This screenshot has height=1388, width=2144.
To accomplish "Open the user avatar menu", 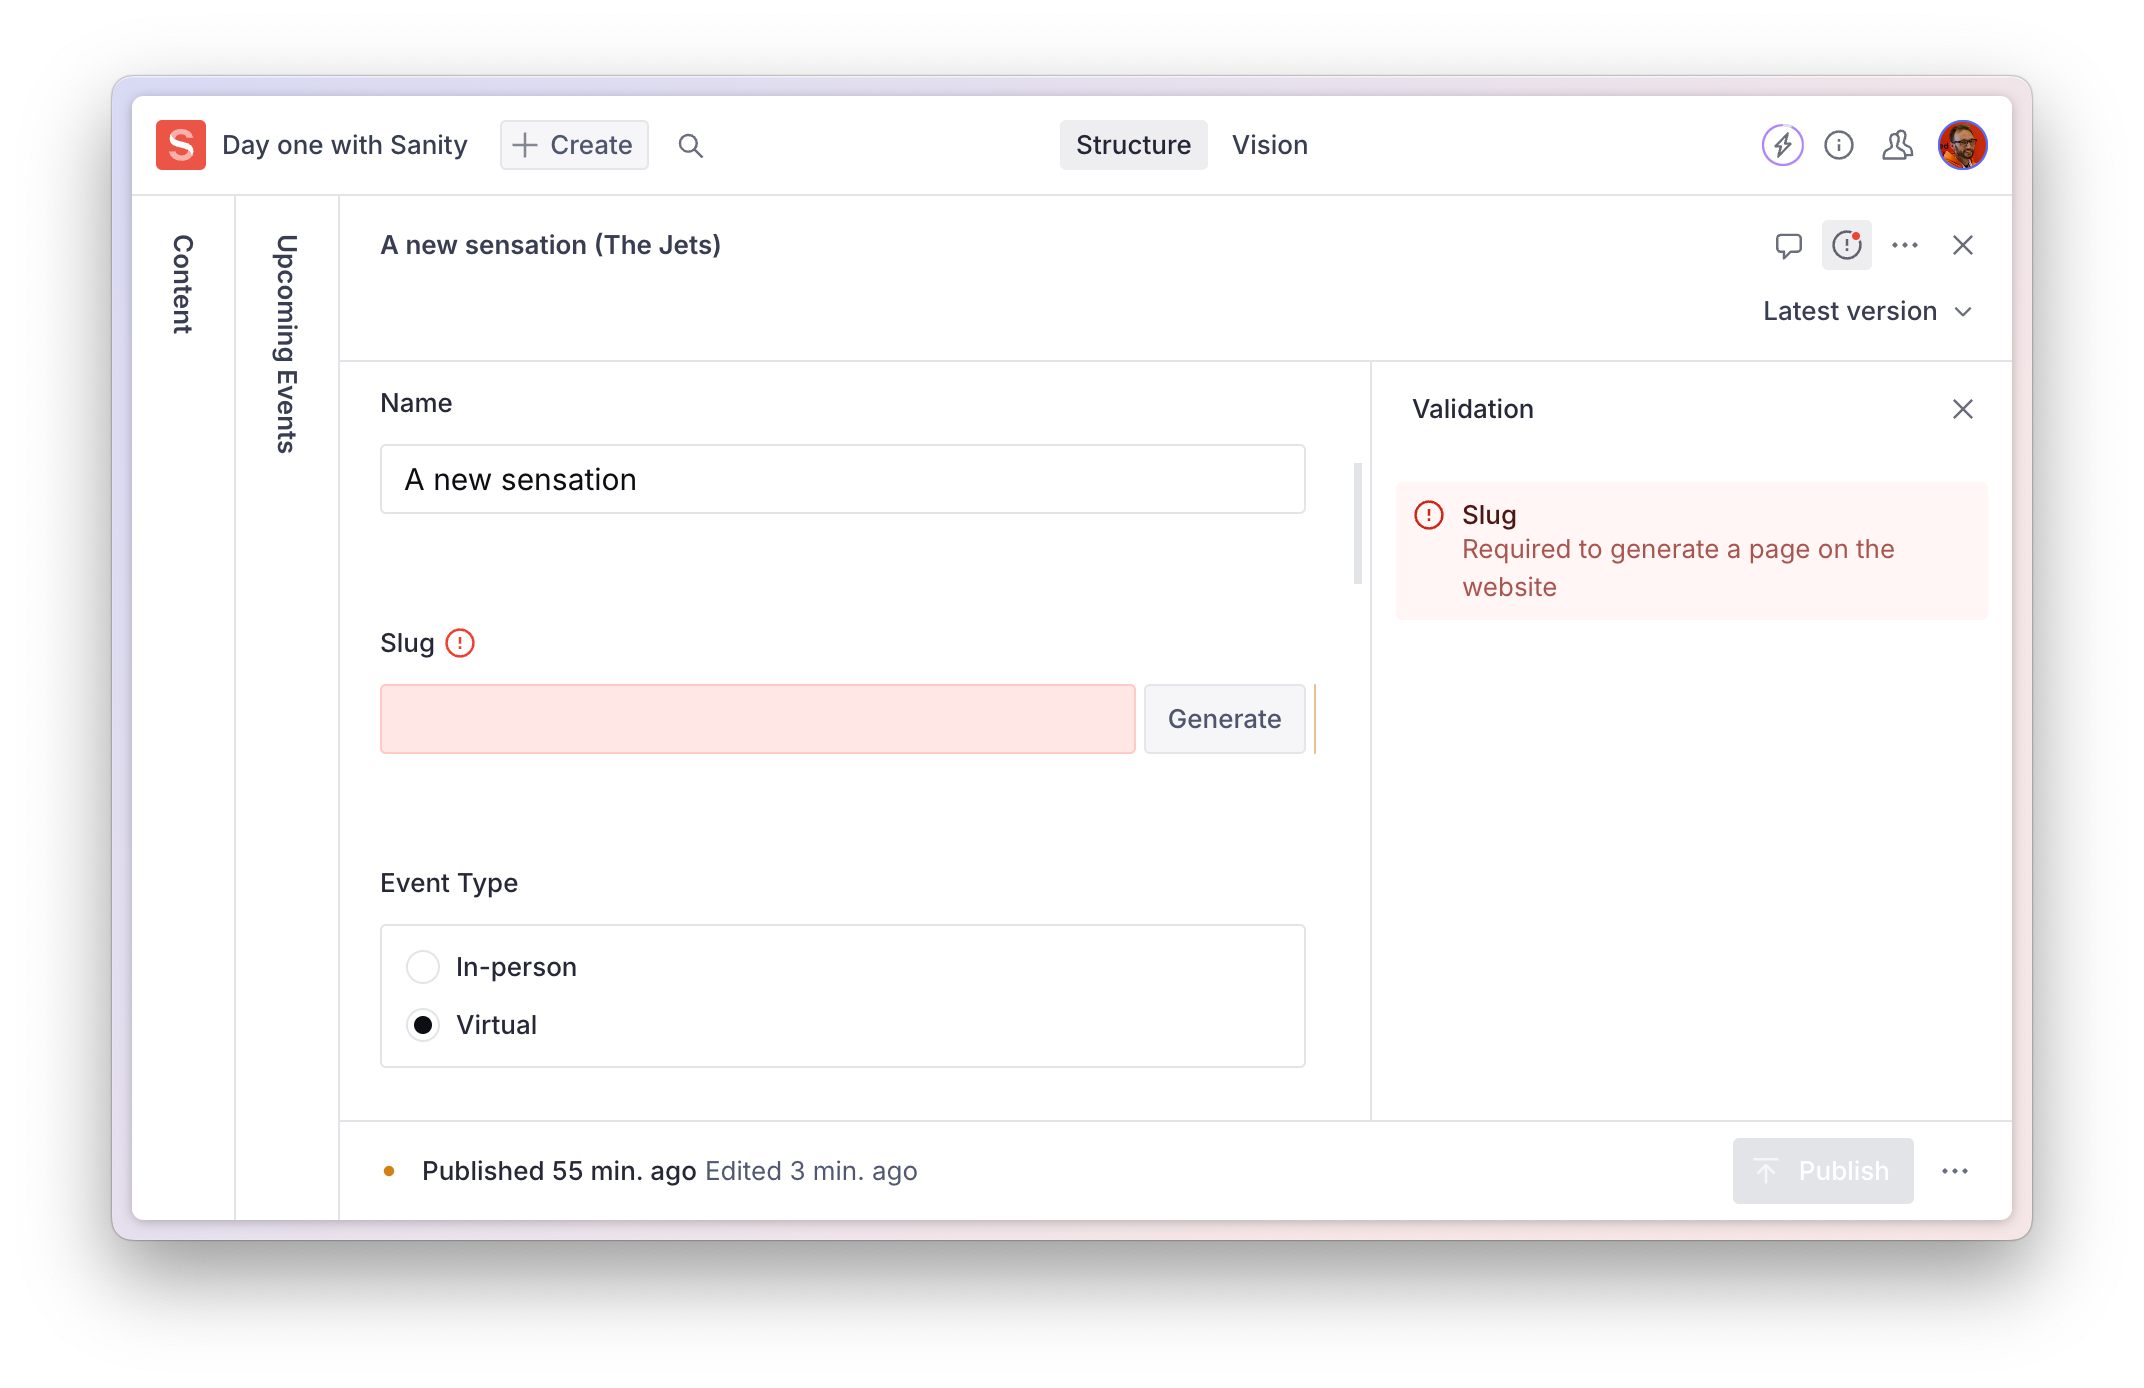I will (1962, 145).
